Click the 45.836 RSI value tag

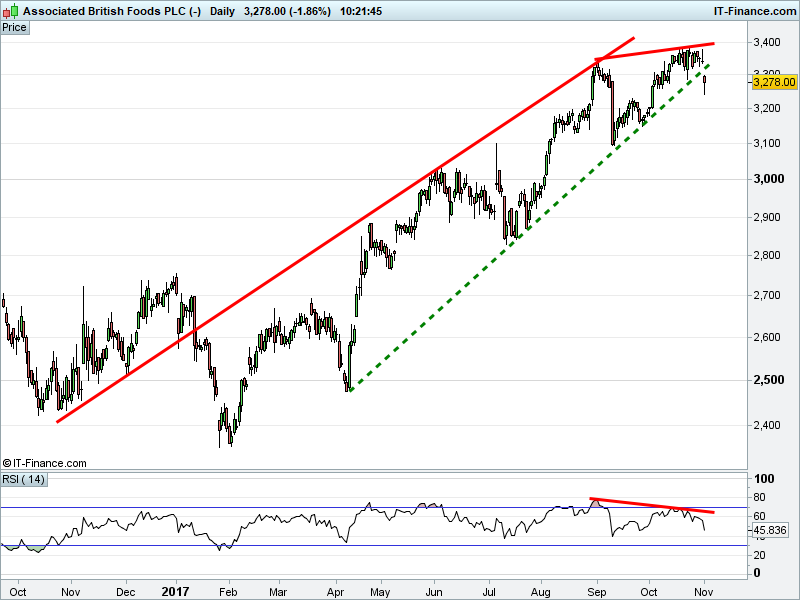(x=770, y=530)
